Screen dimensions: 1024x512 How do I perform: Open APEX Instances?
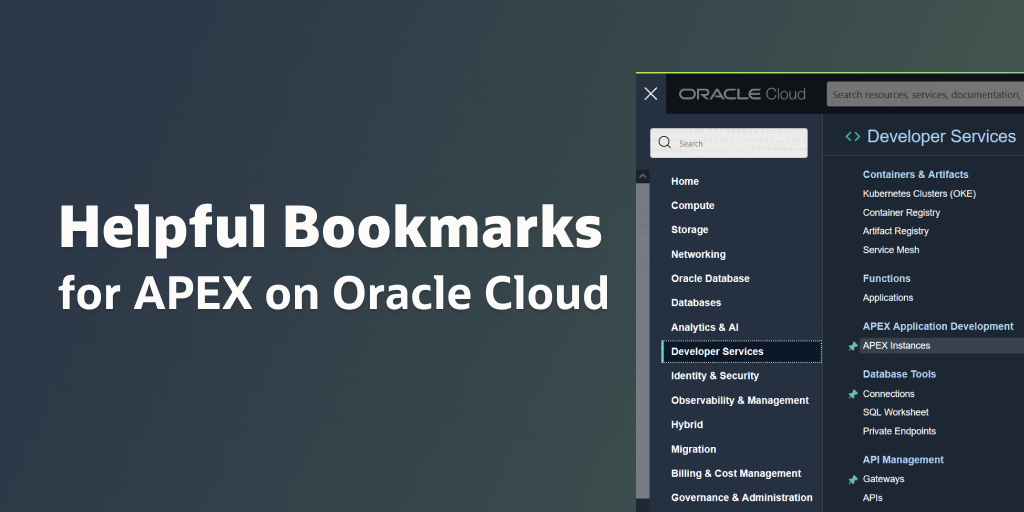pos(896,345)
